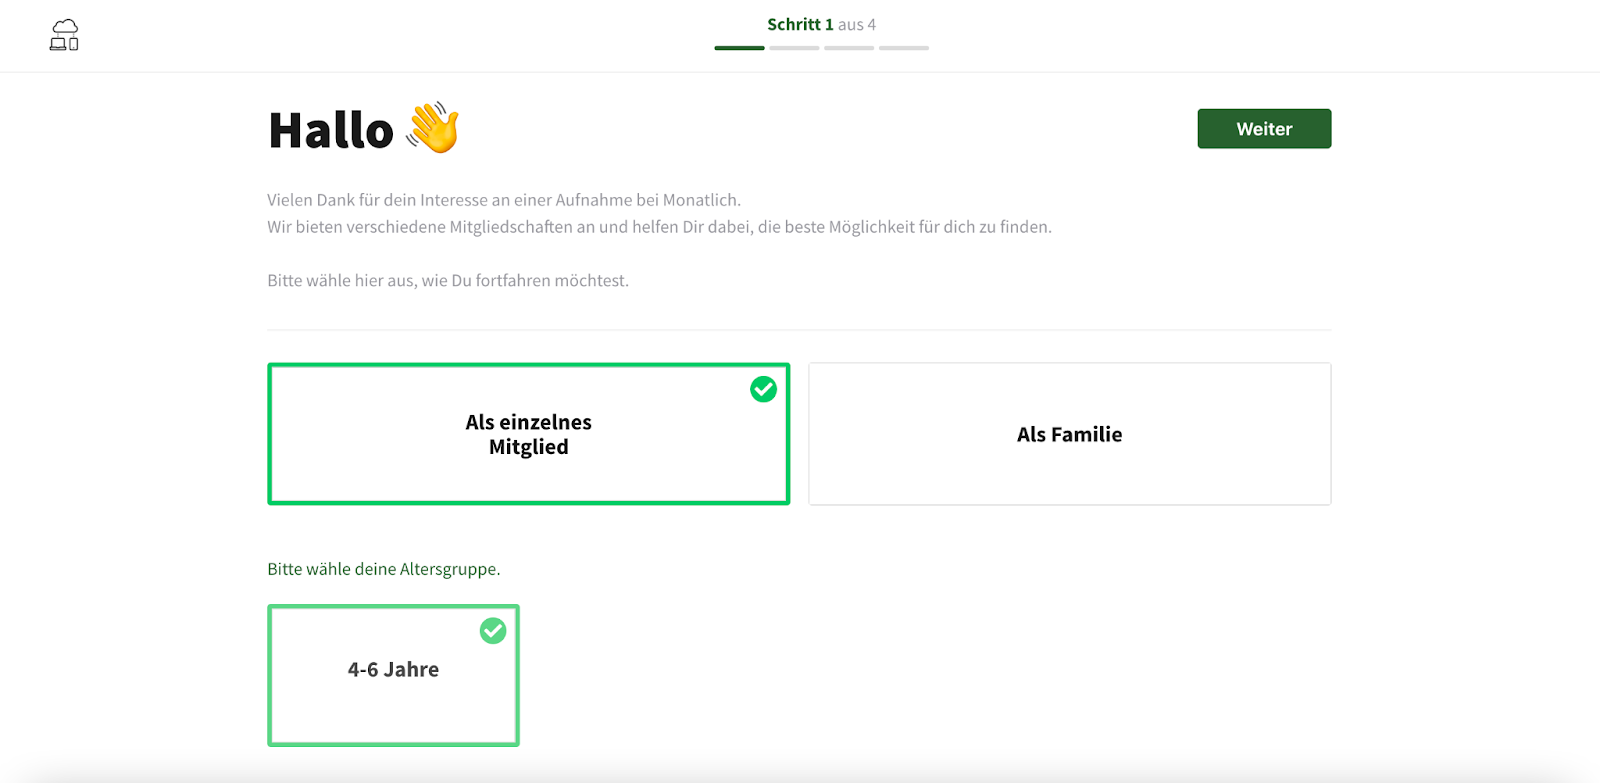
Task: Click checkmark icon on 4-6 Jahre card
Action: (x=493, y=631)
